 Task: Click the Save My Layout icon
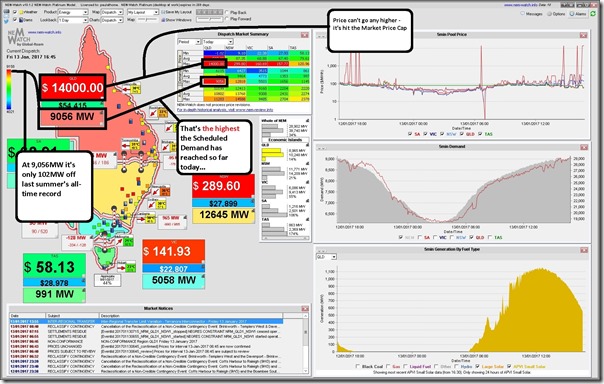pyautogui.click(x=163, y=12)
